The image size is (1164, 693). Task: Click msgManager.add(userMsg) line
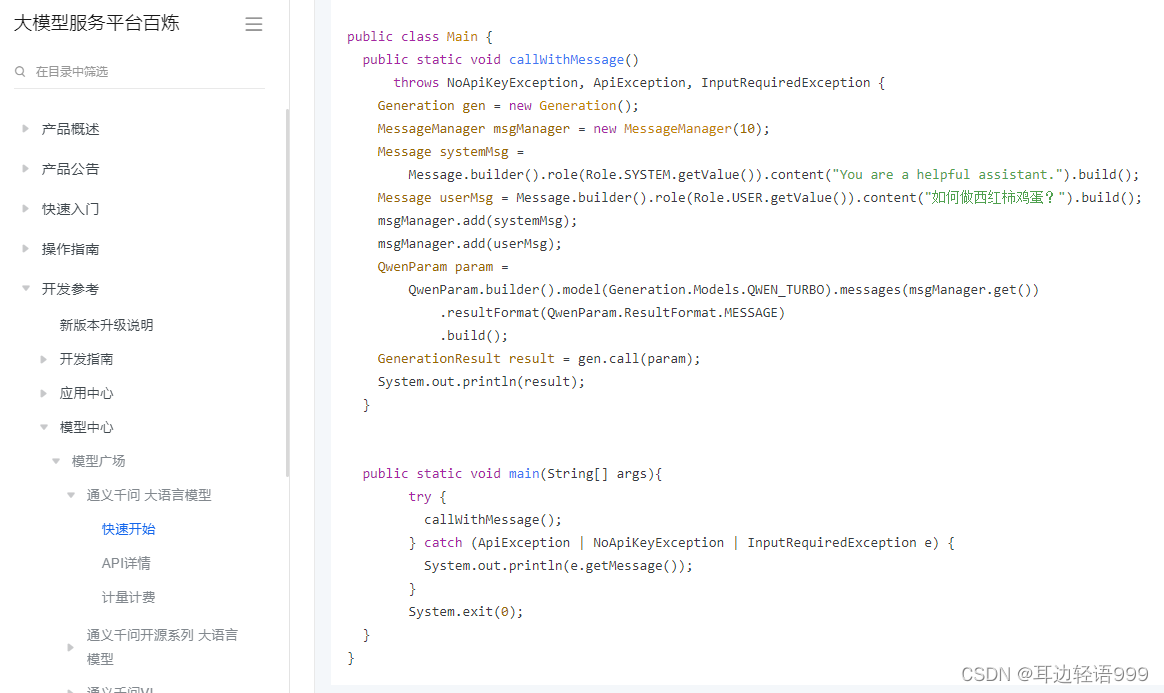pyautogui.click(x=469, y=244)
